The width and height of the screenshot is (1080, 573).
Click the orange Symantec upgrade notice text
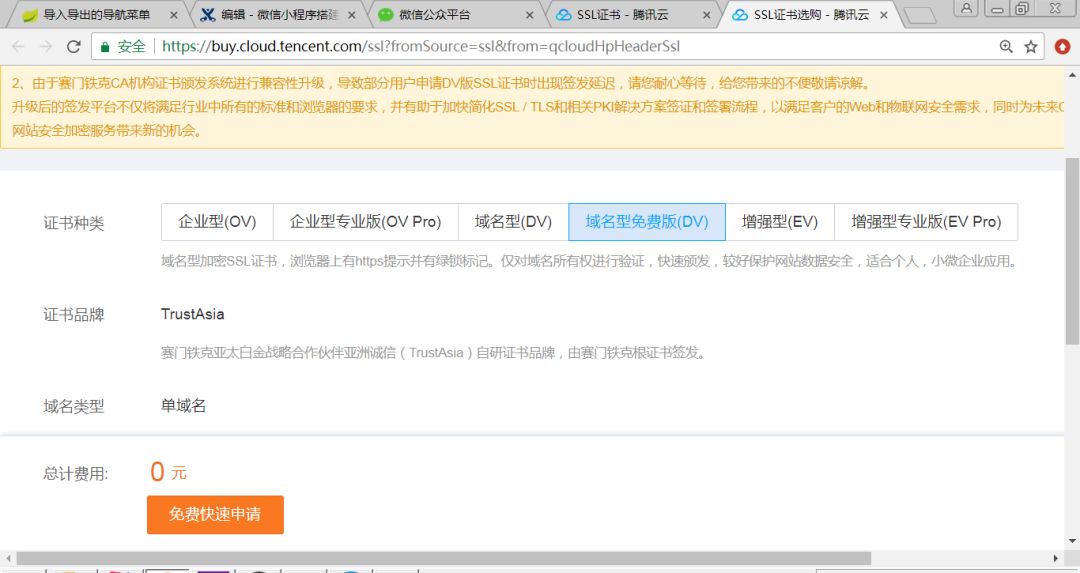coord(537,107)
